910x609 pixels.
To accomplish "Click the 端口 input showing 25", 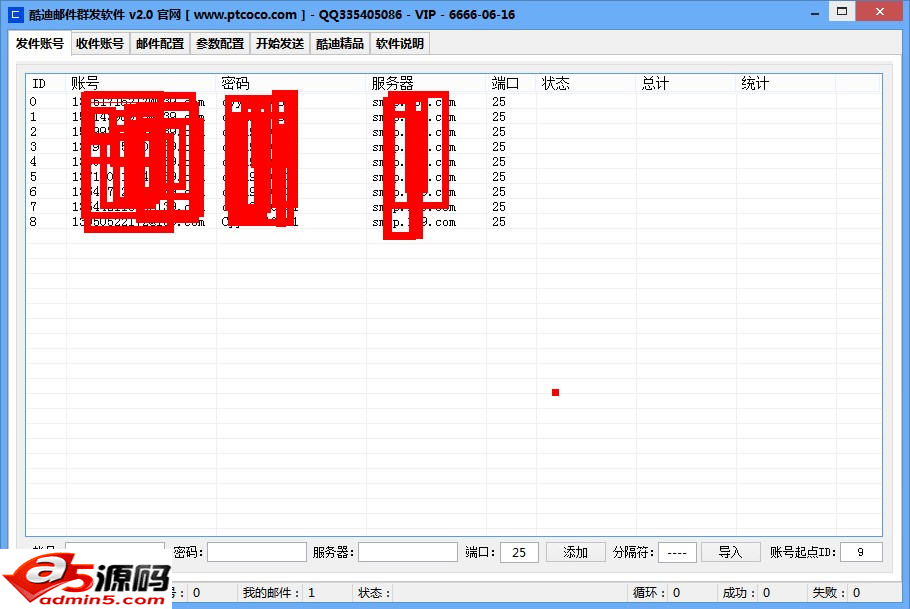I will click(x=519, y=552).
